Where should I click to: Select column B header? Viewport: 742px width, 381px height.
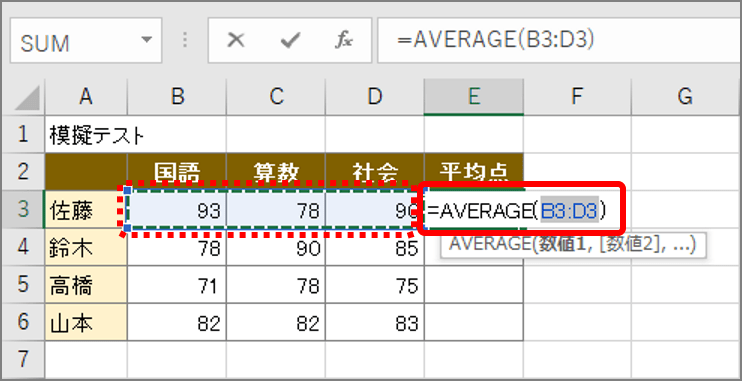(x=177, y=97)
